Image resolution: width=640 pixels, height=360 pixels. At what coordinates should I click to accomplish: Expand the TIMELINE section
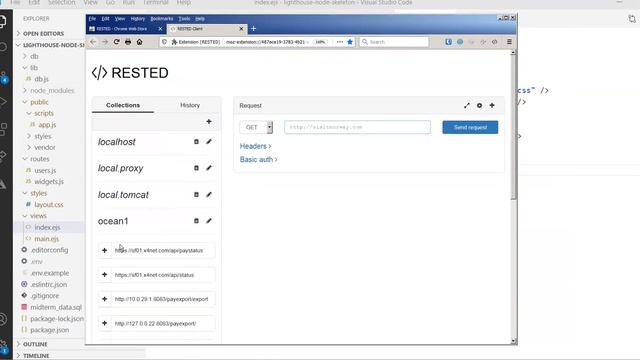point(36,356)
